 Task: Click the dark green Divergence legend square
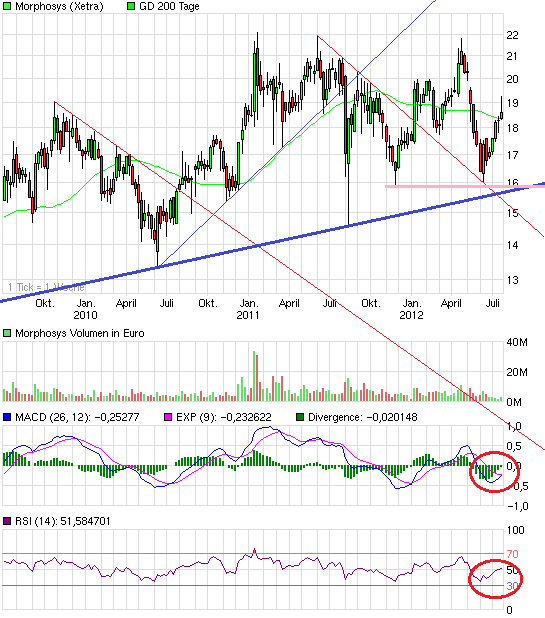300,417
